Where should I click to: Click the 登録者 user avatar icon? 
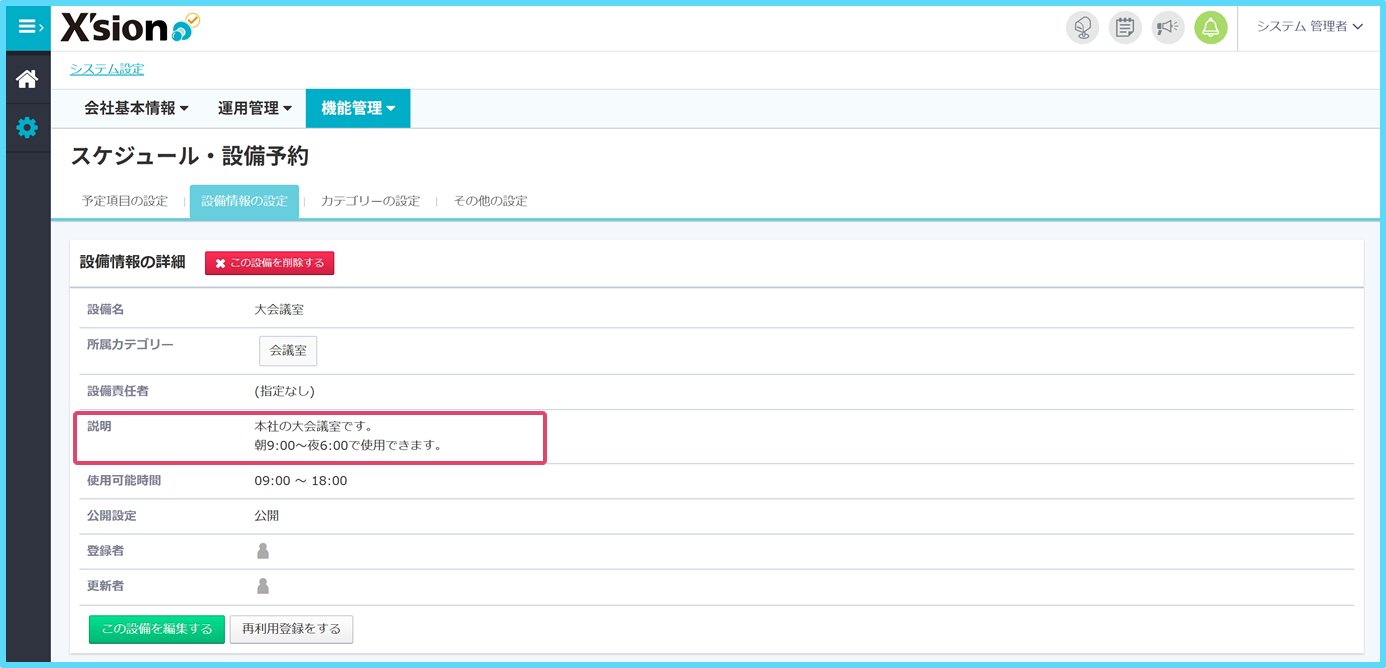pyautogui.click(x=263, y=551)
